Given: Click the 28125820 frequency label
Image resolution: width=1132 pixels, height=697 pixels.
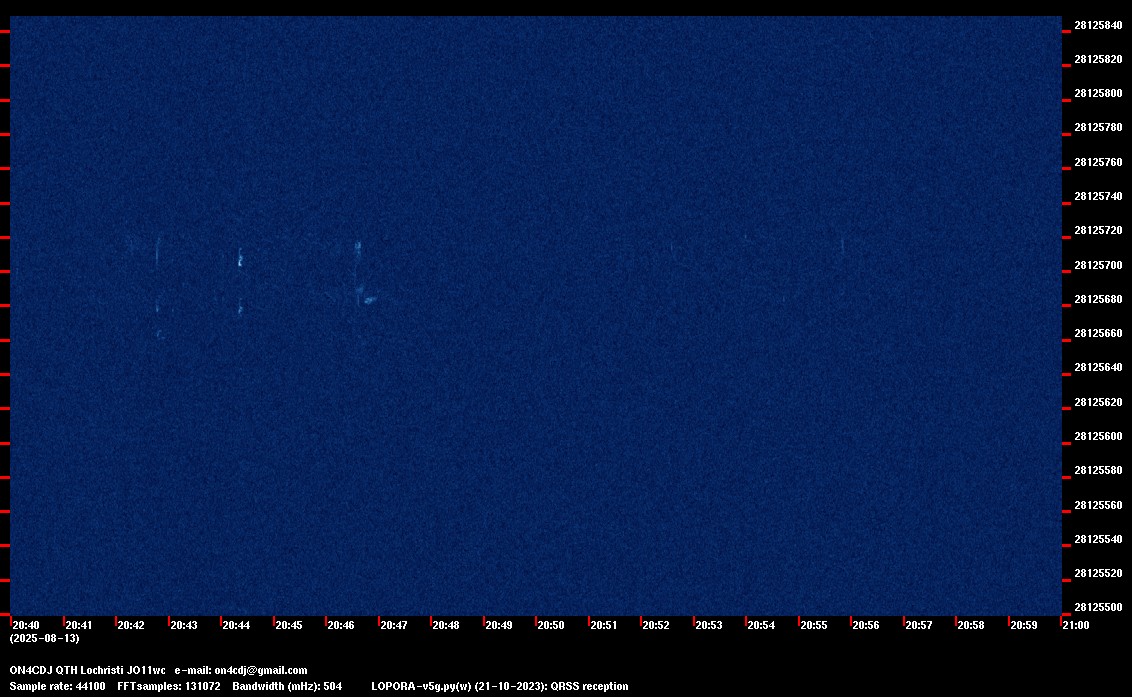Looking at the screenshot, I should [x=1098, y=59].
